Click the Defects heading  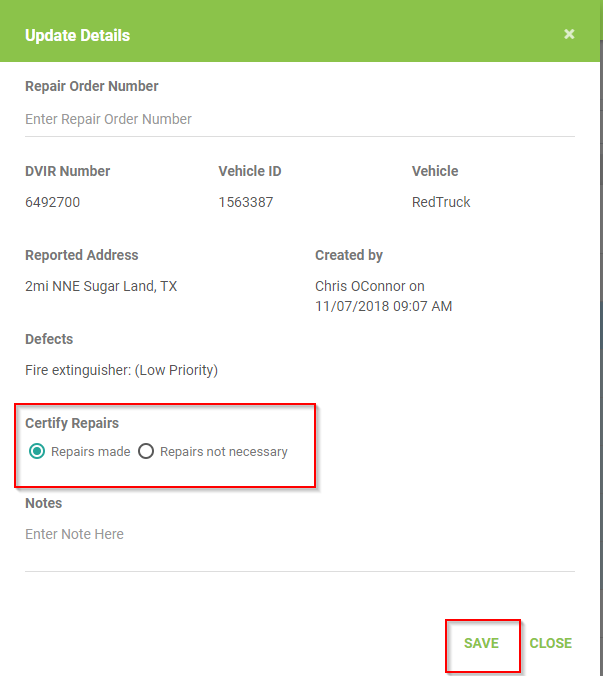(49, 339)
